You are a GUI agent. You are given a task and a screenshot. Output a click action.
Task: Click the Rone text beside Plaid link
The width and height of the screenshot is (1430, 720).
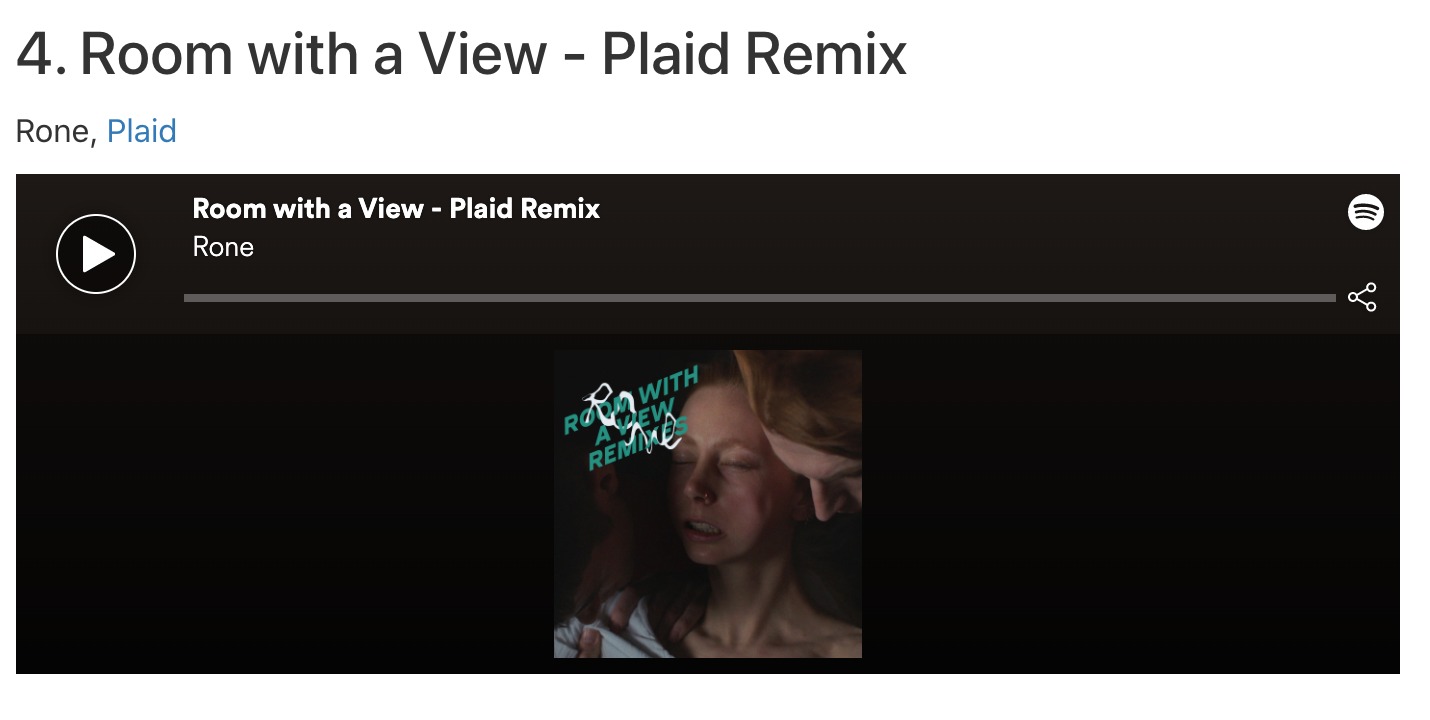tap(55, 131)
